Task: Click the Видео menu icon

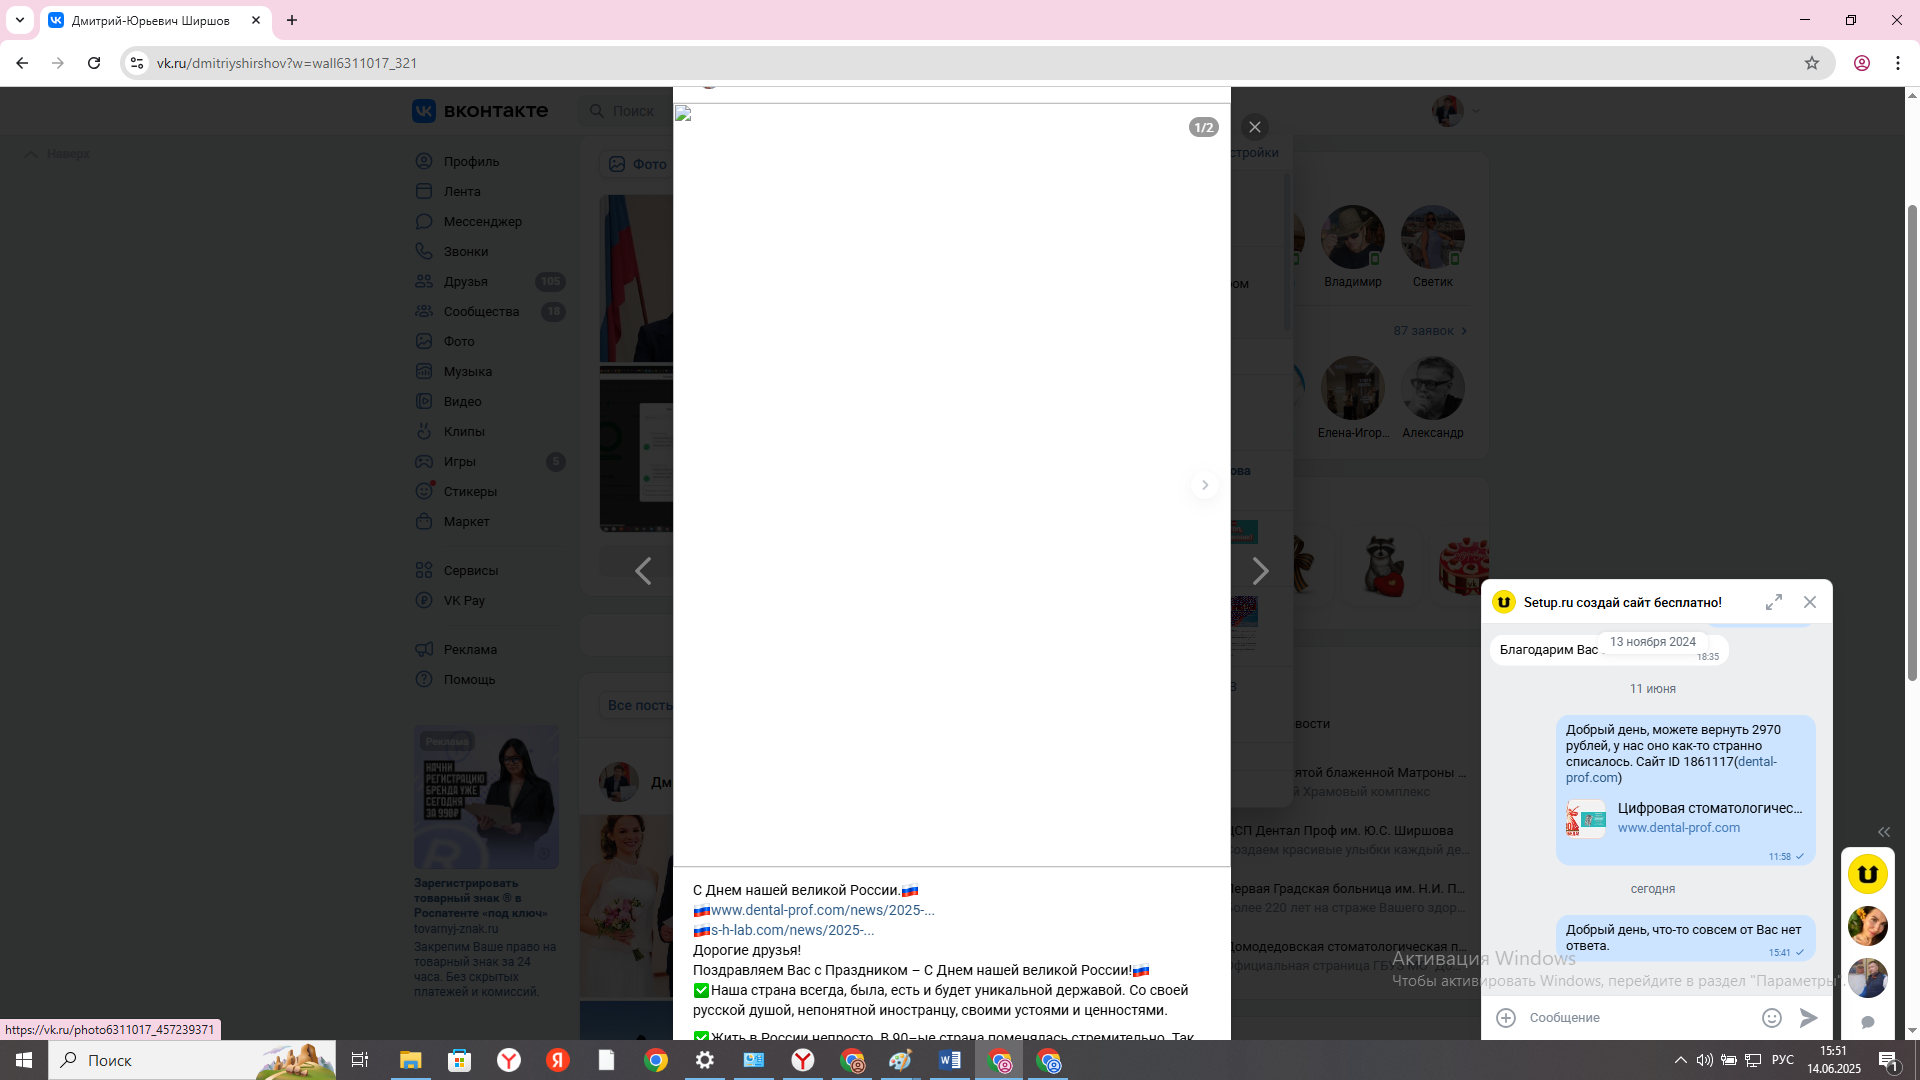Action: (x=424, y=401)
